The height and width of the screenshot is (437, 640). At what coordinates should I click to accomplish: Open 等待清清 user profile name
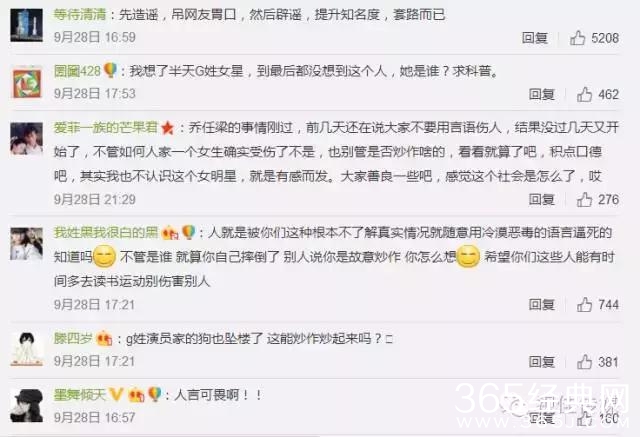click(x=80, y=15)
